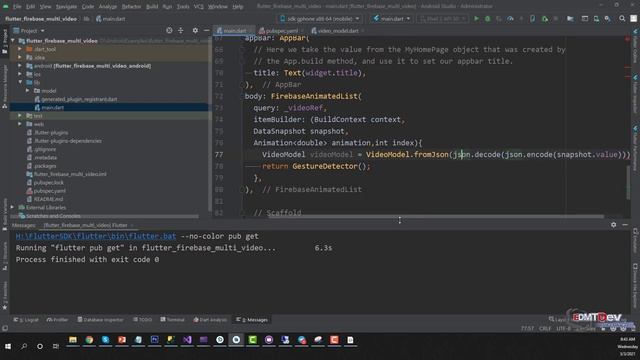This screenshot has height=360, width=640.
Task: Hide the Project panel using minus icon
Action: pyautogui.click(x=207, y=30)
